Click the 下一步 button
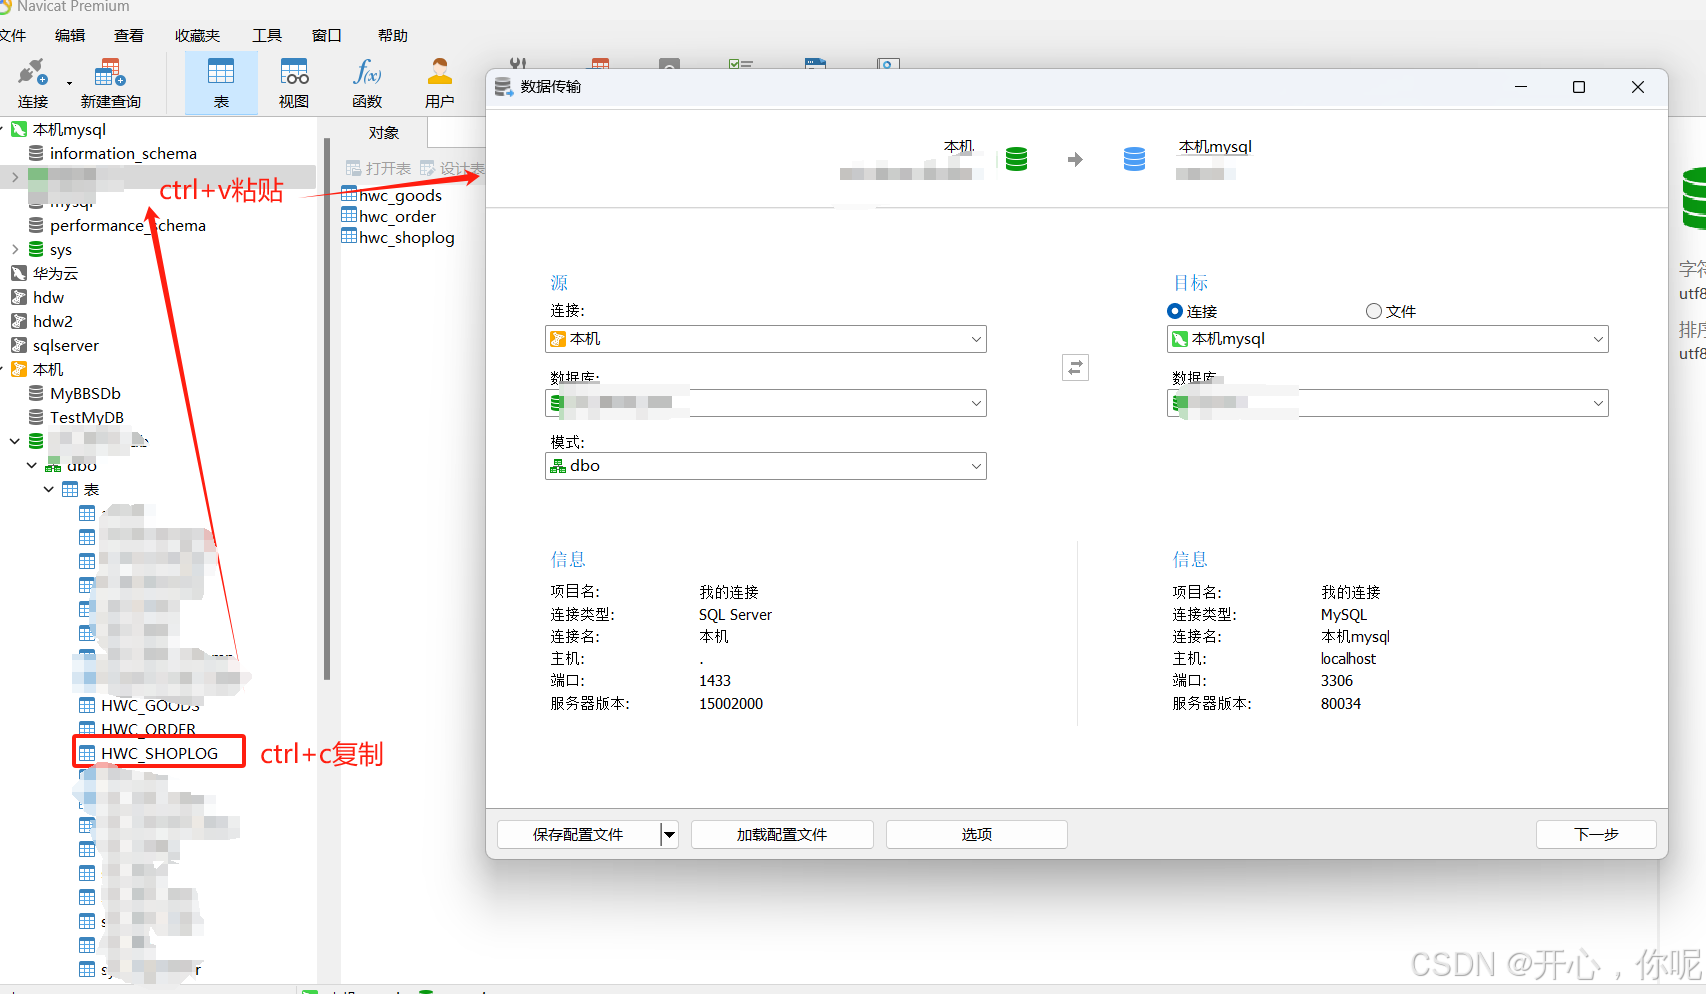Image resolution: width=1706 pixels, height=994 pixels. tap(1595, 834)
